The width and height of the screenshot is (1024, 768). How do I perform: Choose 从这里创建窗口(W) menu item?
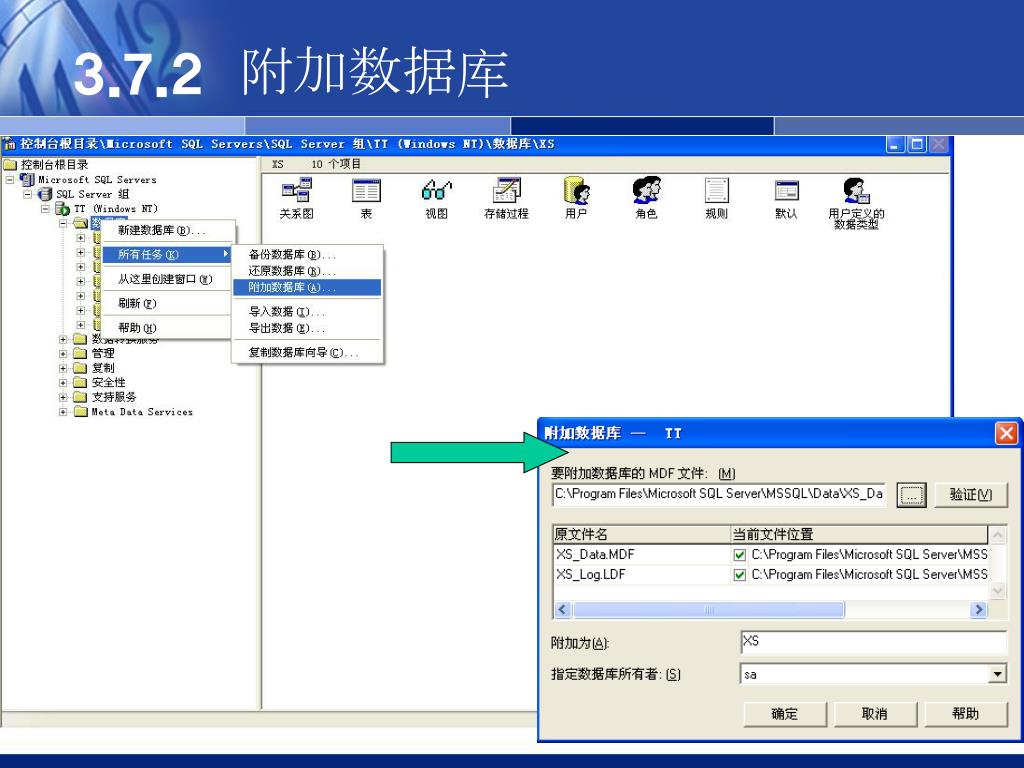coord(168,280)
